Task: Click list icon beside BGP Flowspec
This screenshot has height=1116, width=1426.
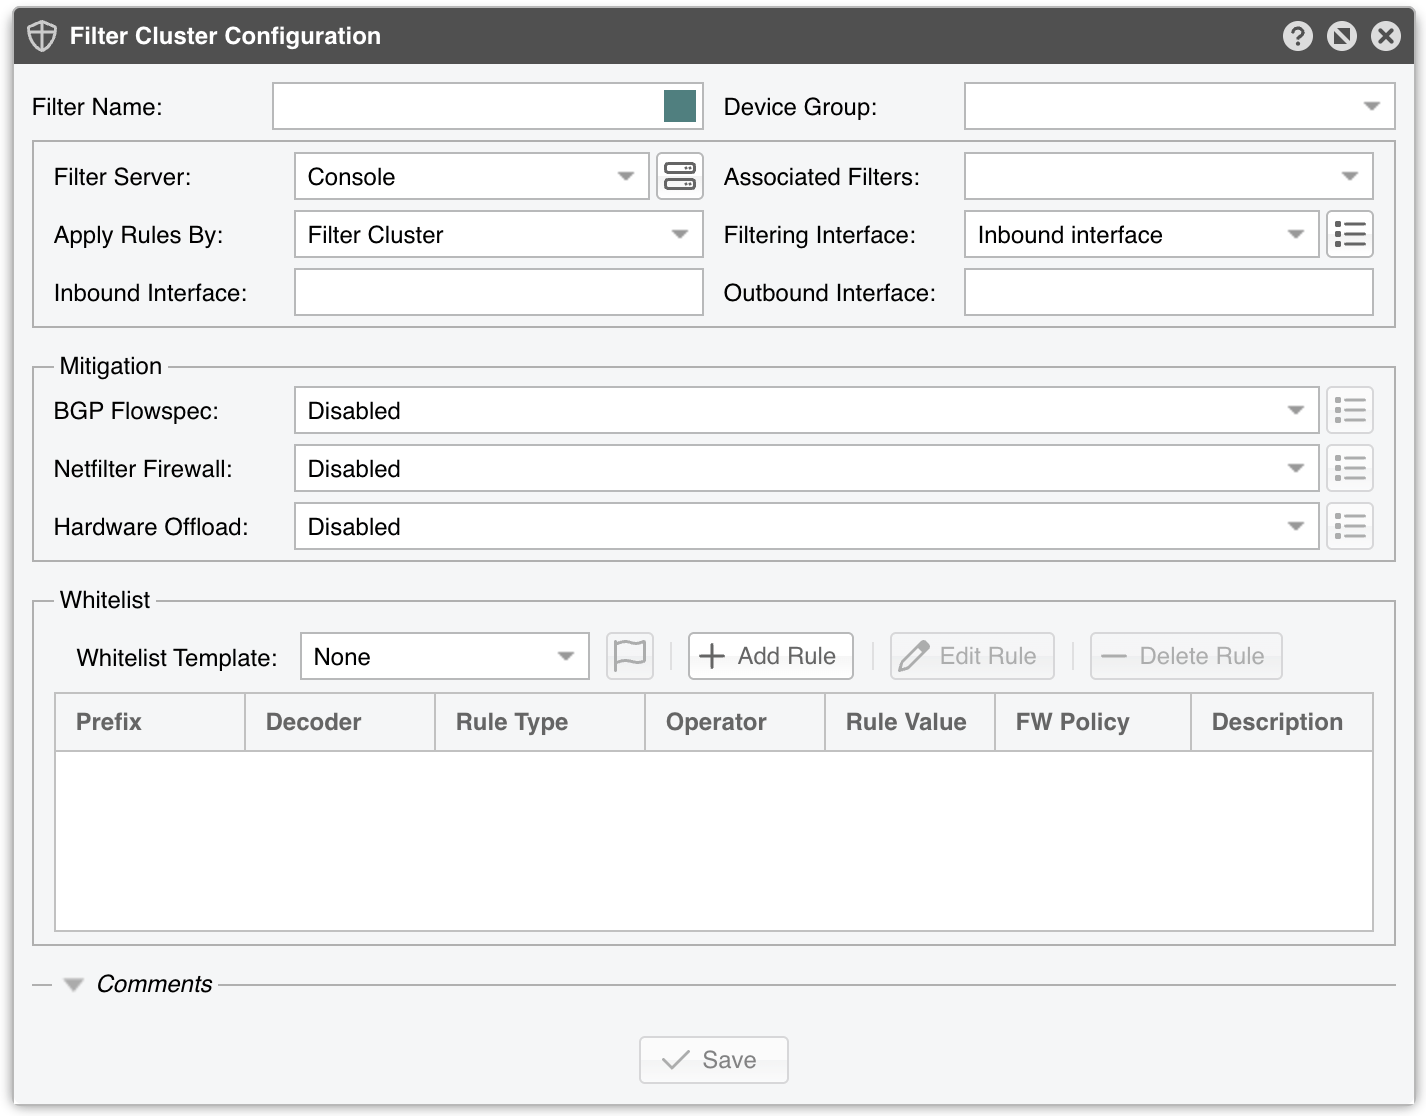Action: pyautogui.click(x=1350, y=410)
